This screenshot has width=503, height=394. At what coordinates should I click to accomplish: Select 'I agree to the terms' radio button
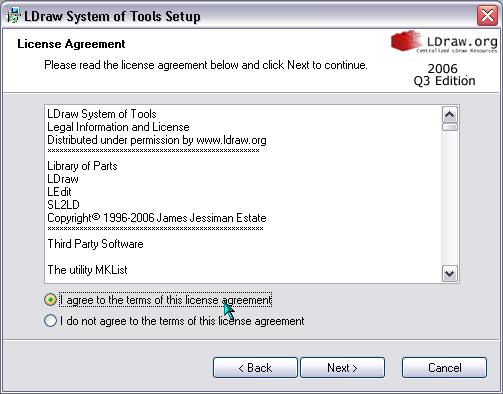[x=50, y=300]
